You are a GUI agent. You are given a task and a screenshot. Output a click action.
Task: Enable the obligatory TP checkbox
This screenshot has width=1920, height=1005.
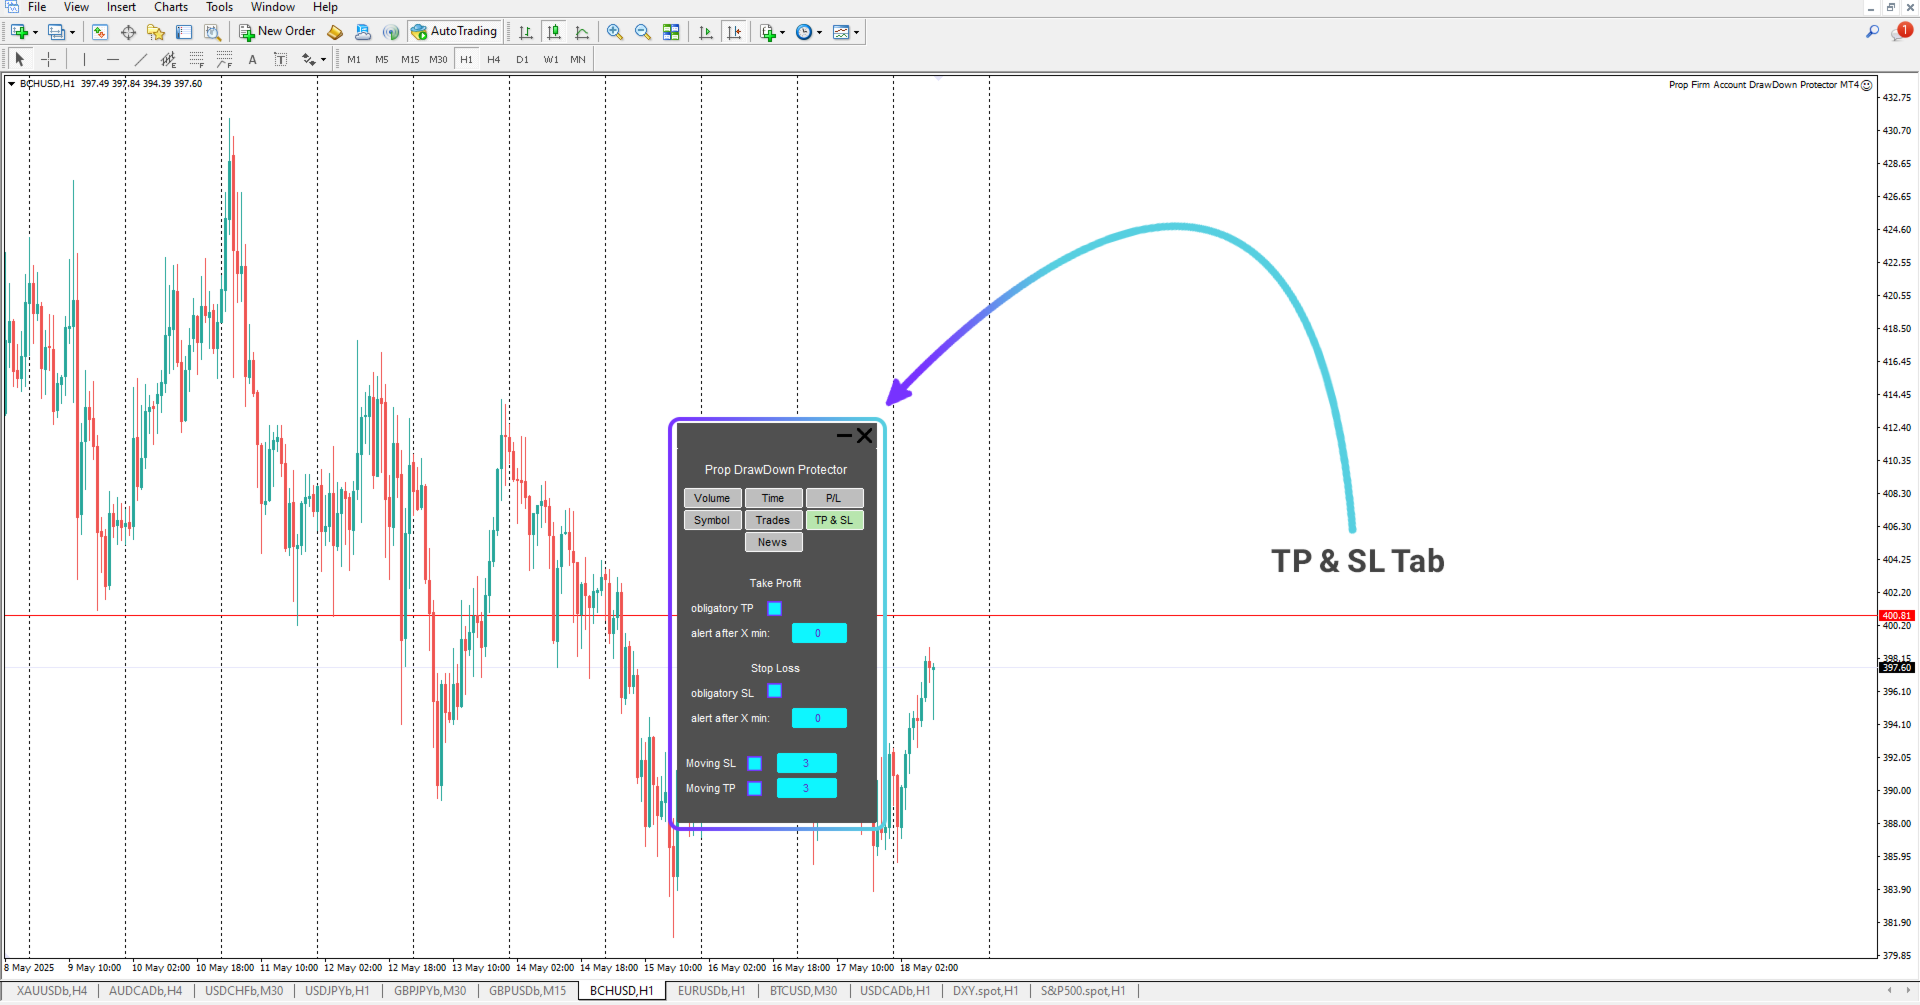click(774, 608)
